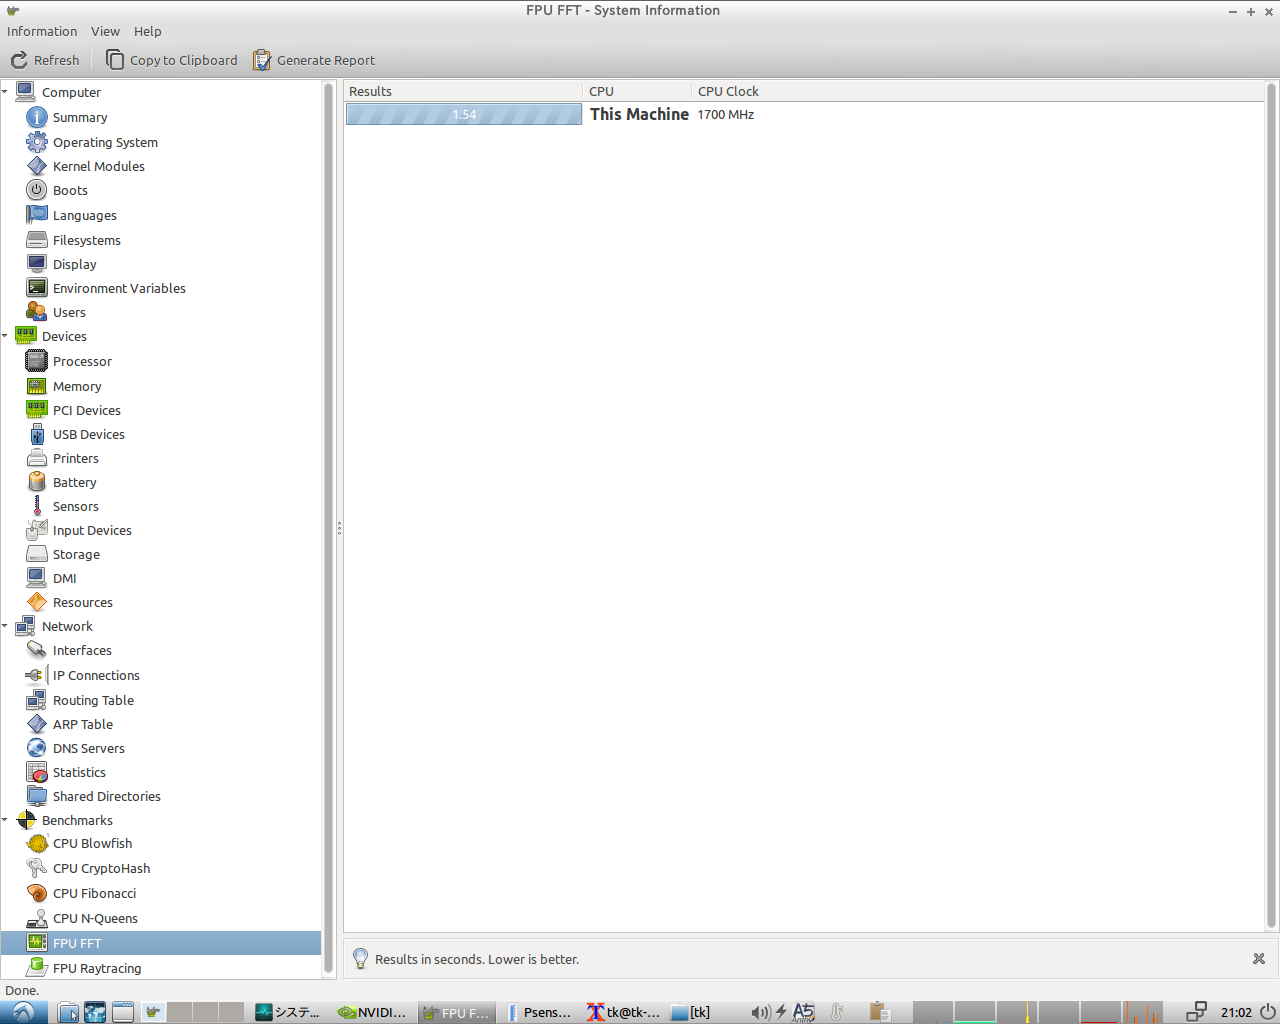Open the Information menu
The width and height of the screenshot is (1280, 1024).
pyautogui.click(x=42, y=31)
